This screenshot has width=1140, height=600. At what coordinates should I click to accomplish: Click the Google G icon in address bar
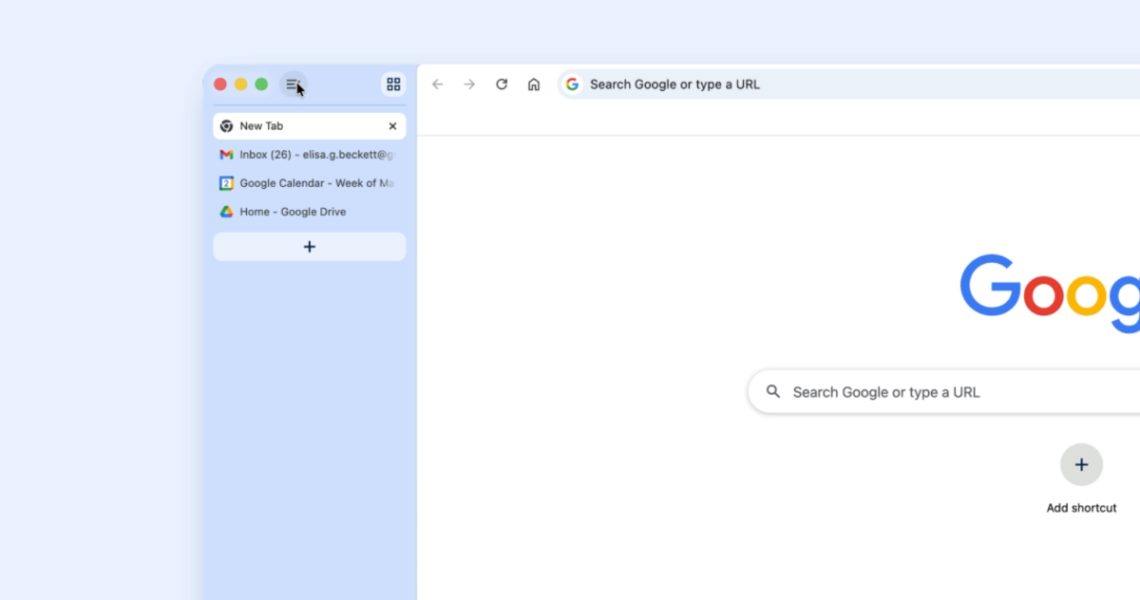pyautogui.click(x=572, y=84)
